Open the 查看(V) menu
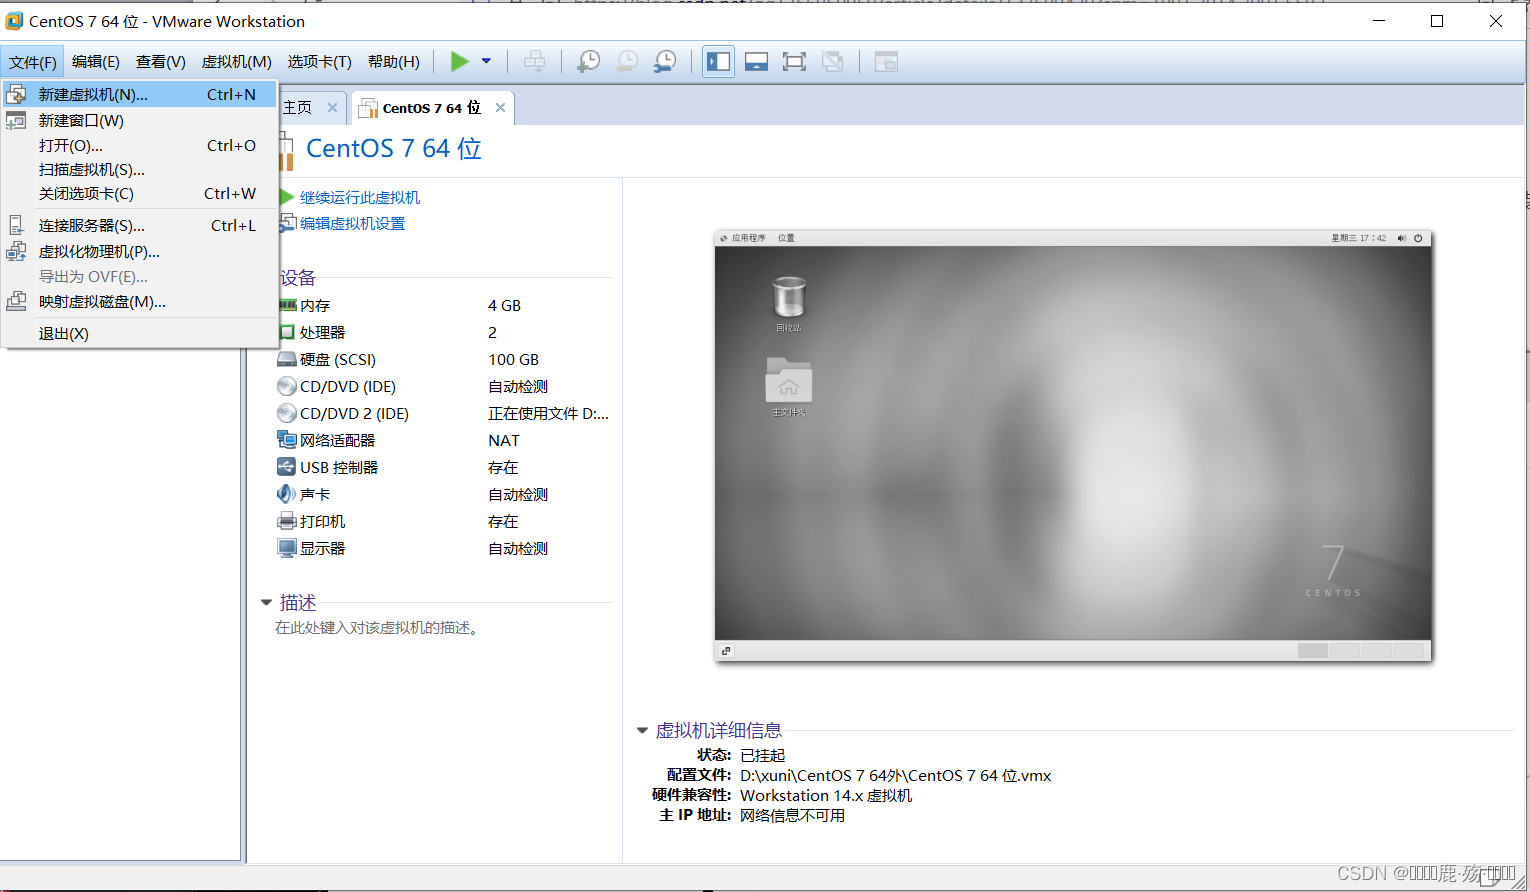This screenshot has height=892, width=1530. pos(161,62)
